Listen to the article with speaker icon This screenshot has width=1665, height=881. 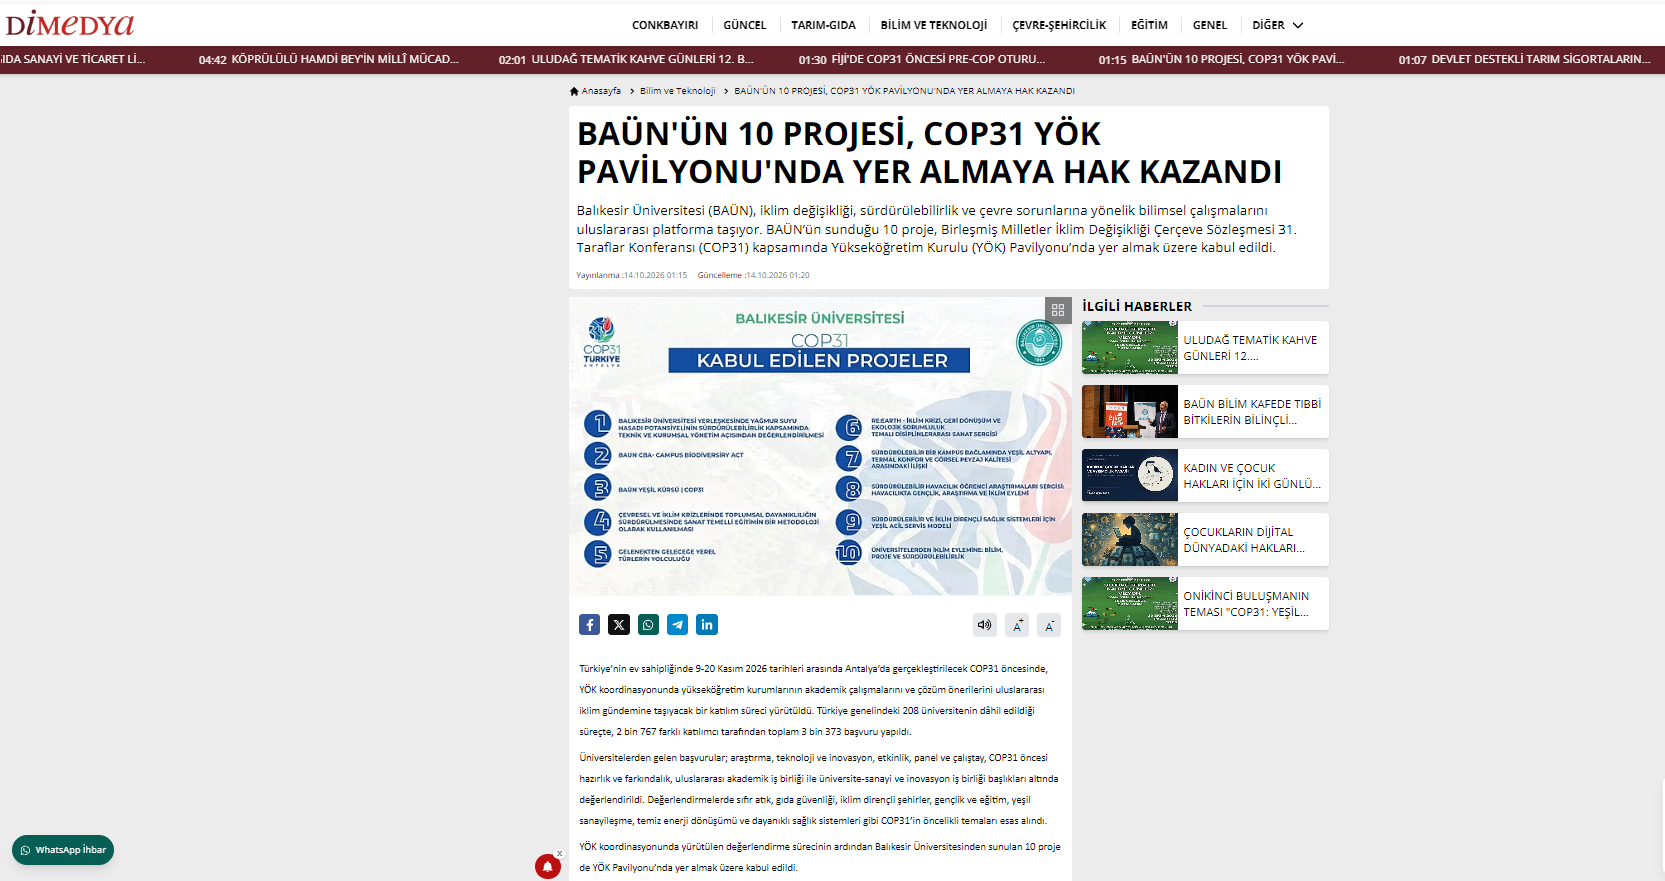(x=985, y=625)
